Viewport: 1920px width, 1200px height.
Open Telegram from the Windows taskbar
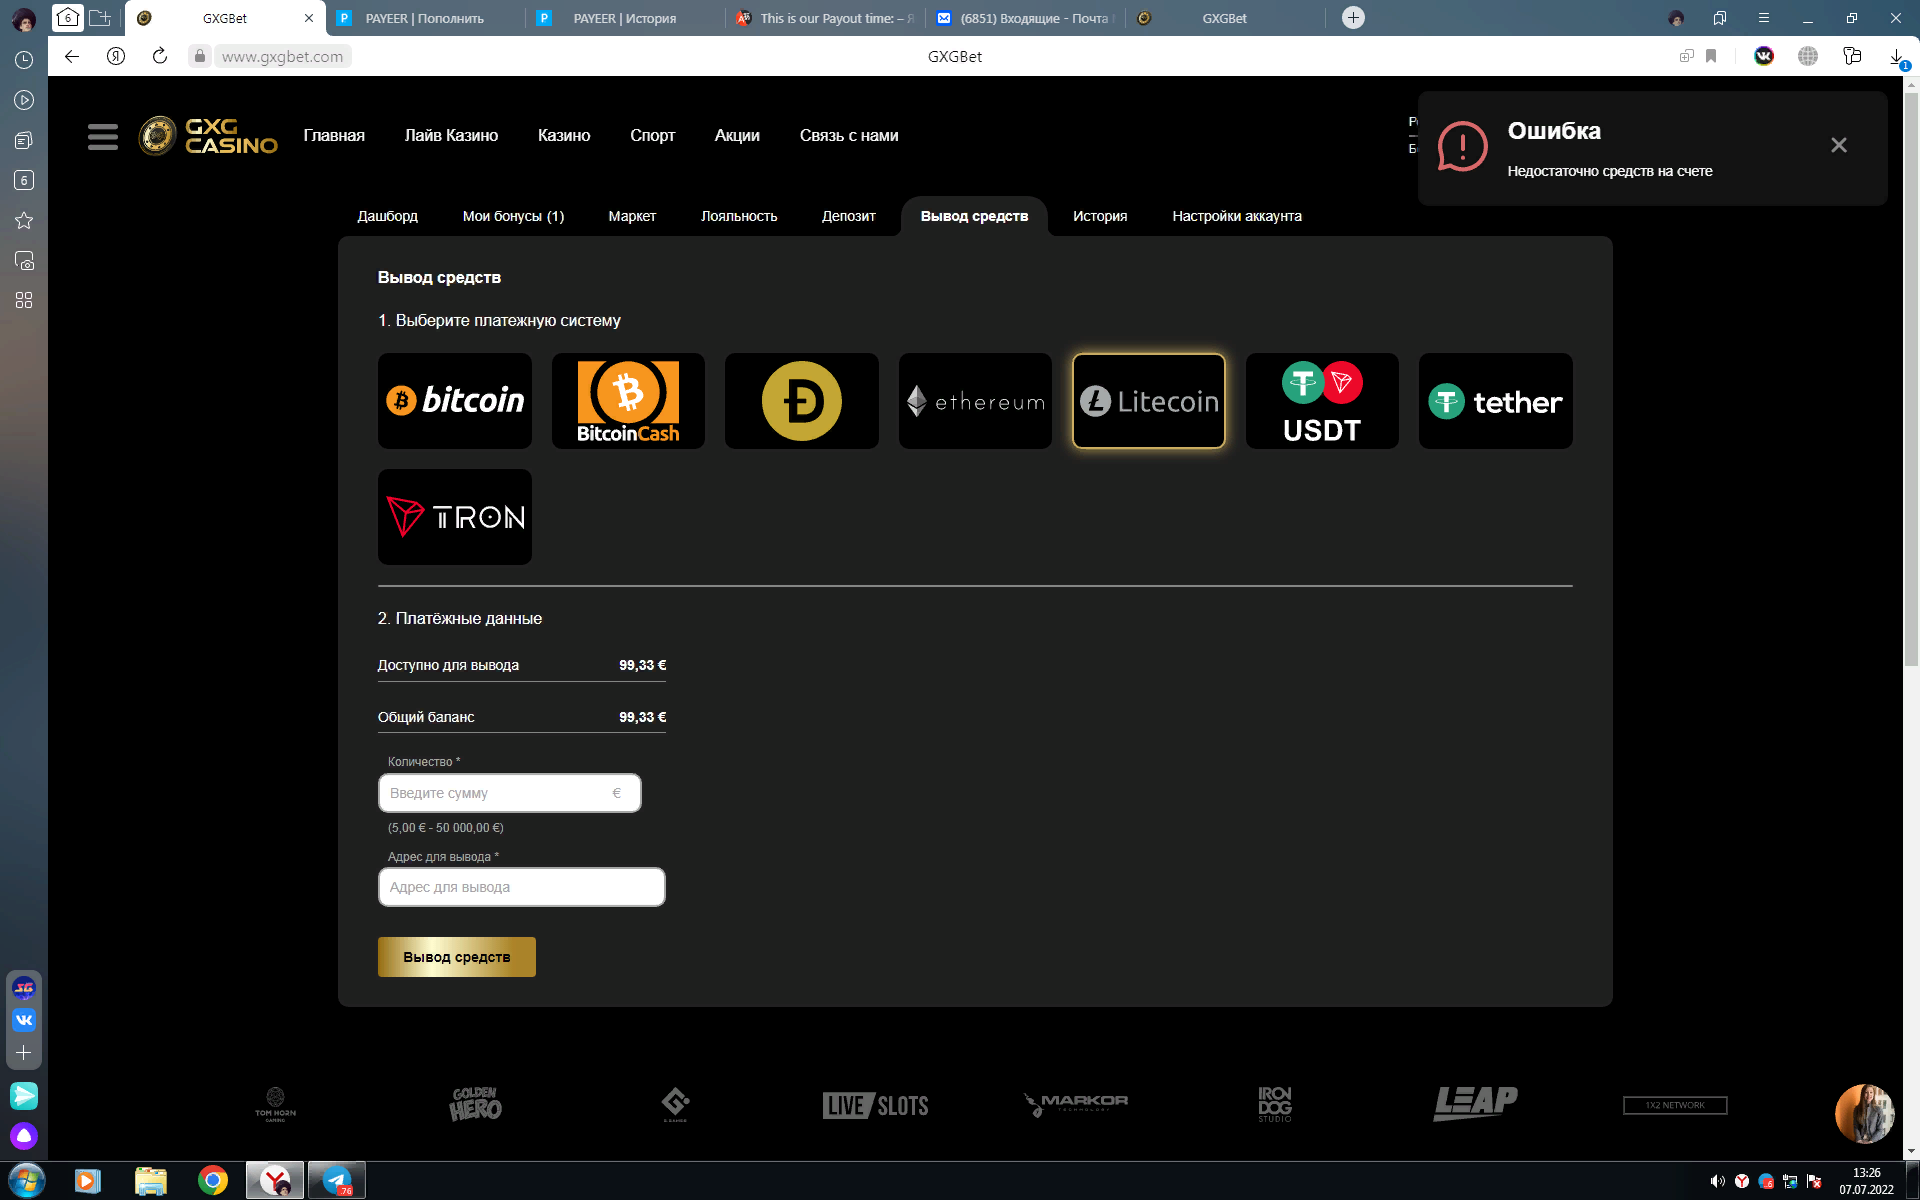(337, 1180)
